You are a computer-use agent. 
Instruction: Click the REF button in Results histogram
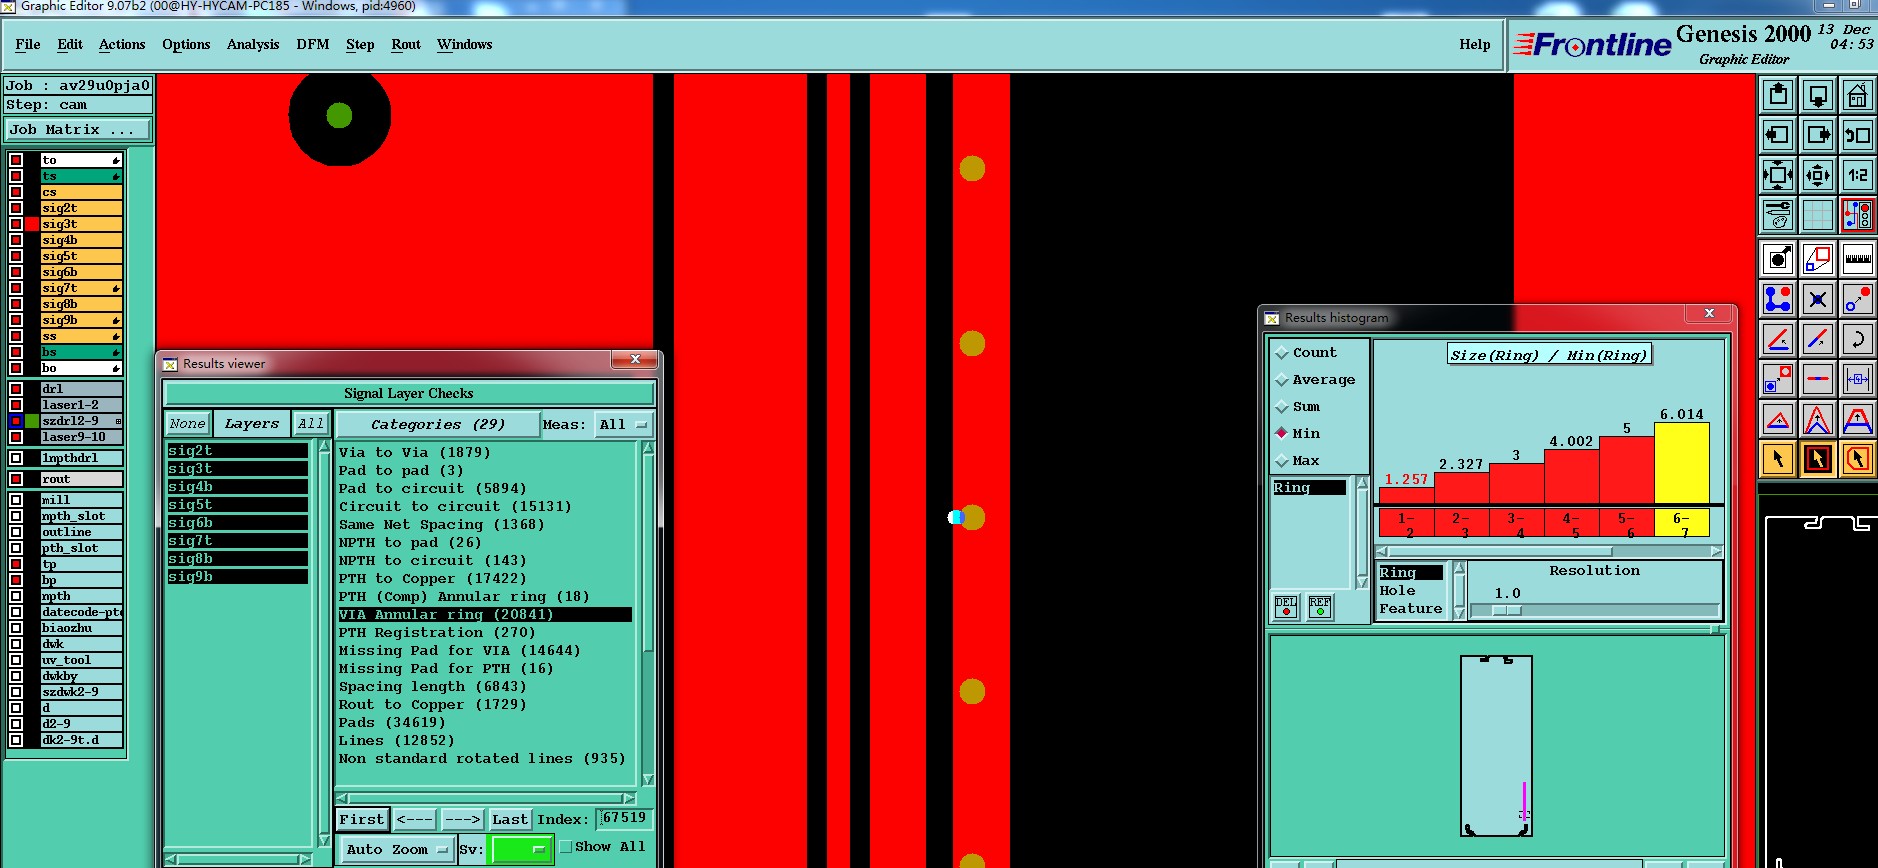point(1320,607)
